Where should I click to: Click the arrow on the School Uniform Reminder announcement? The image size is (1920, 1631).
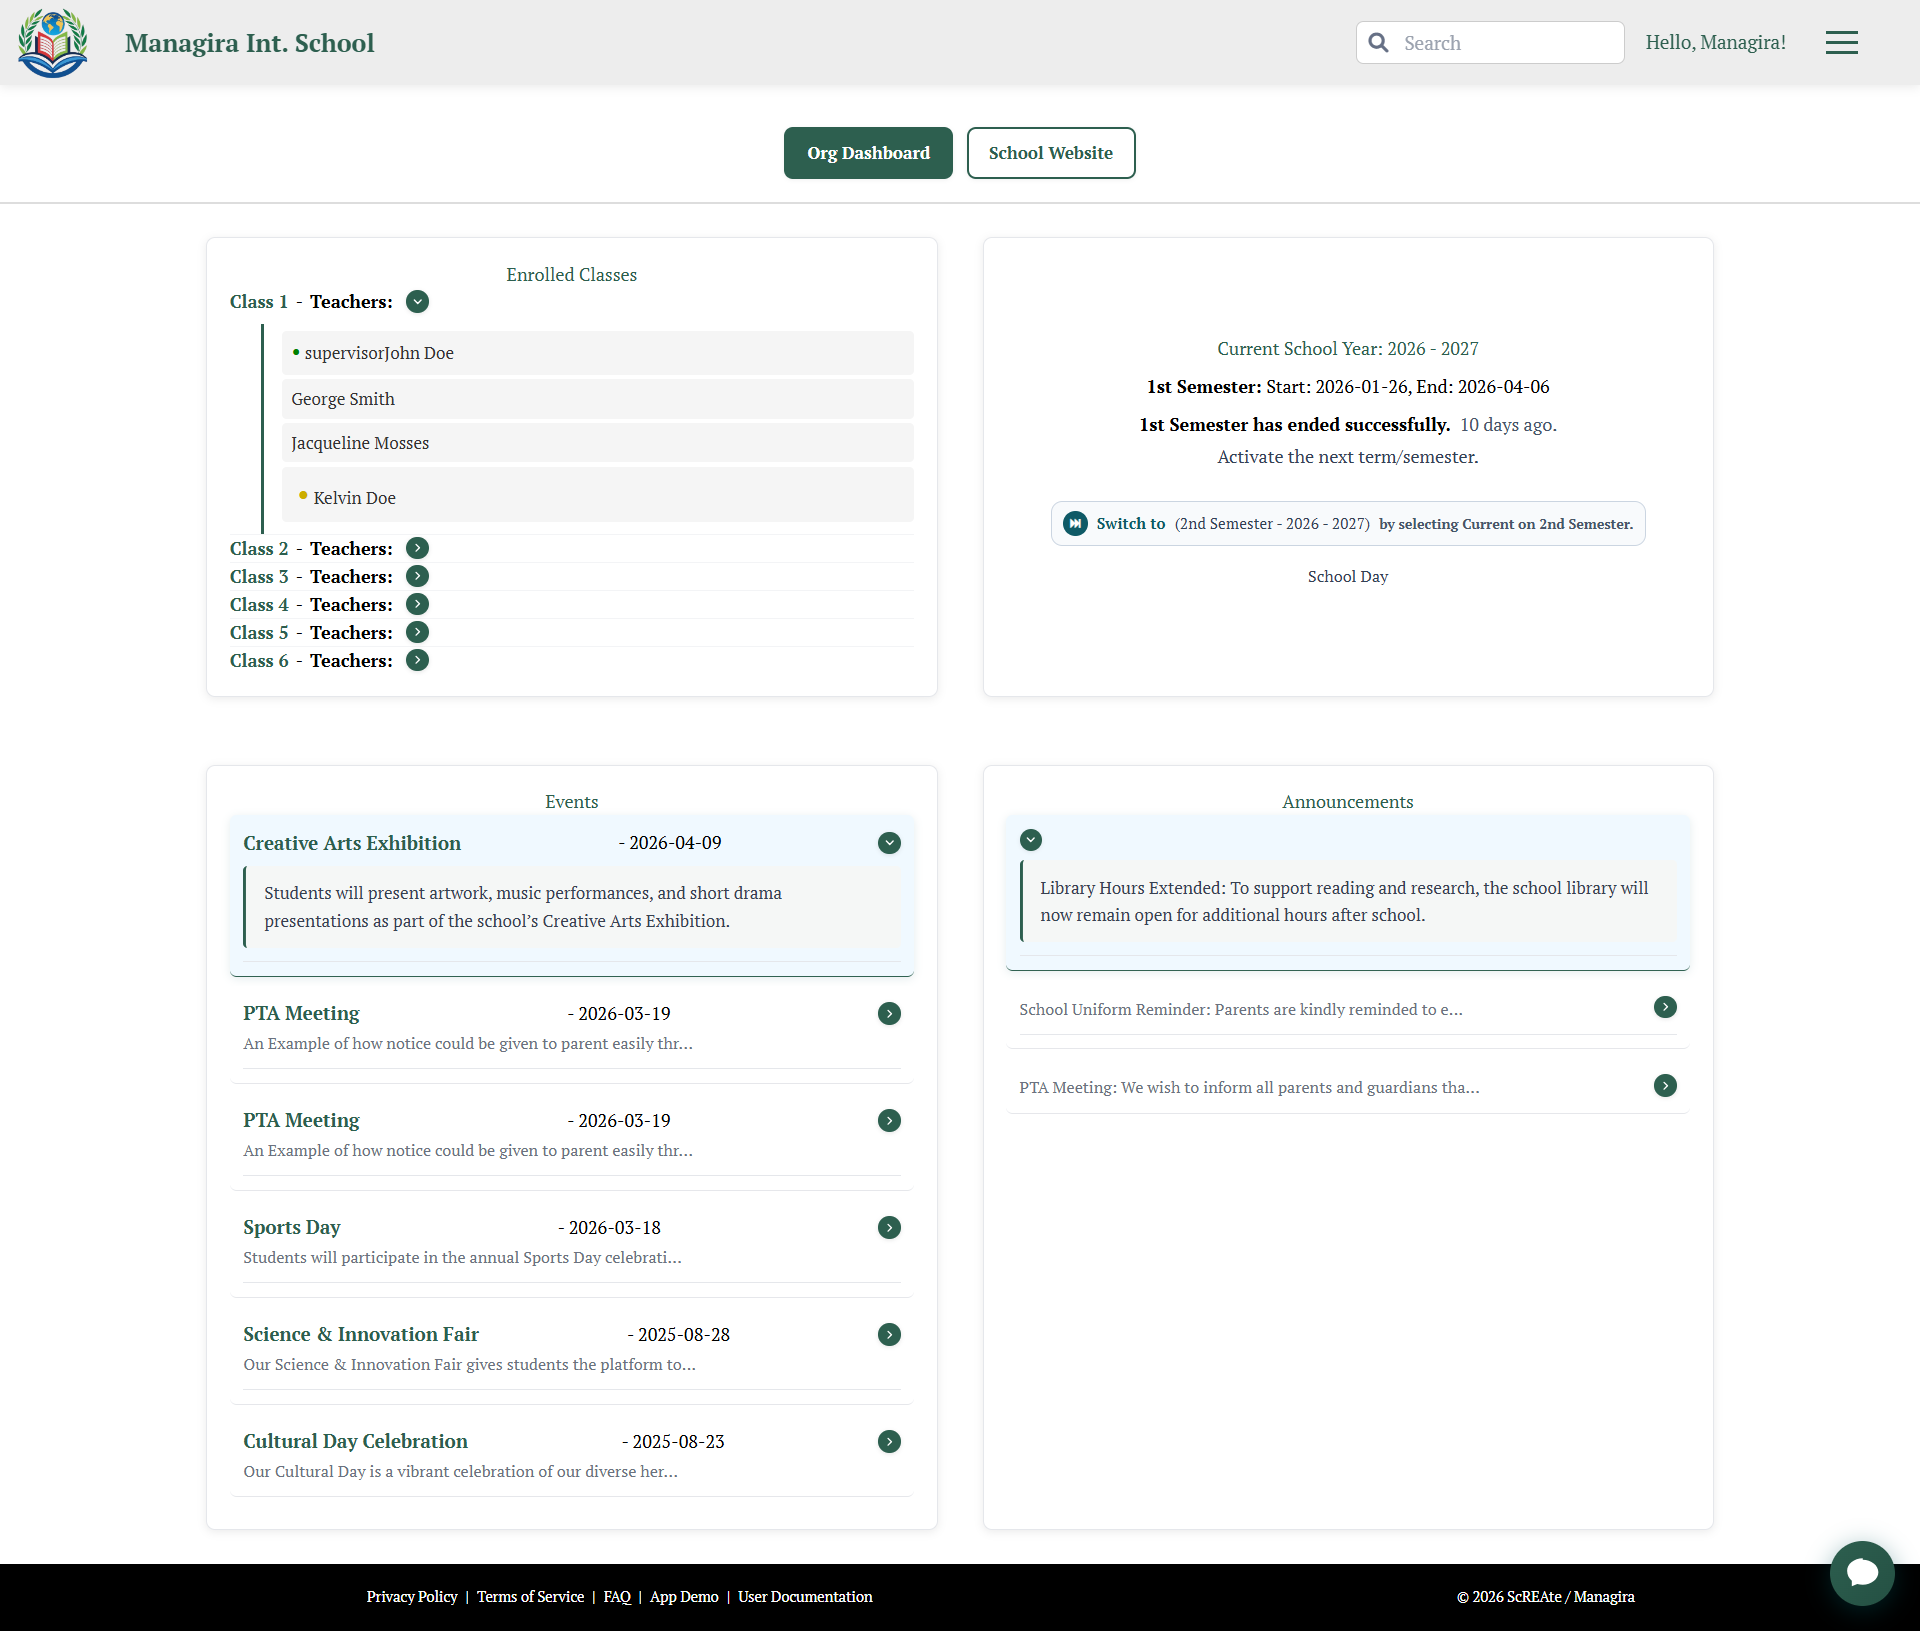[1664, 1007]
